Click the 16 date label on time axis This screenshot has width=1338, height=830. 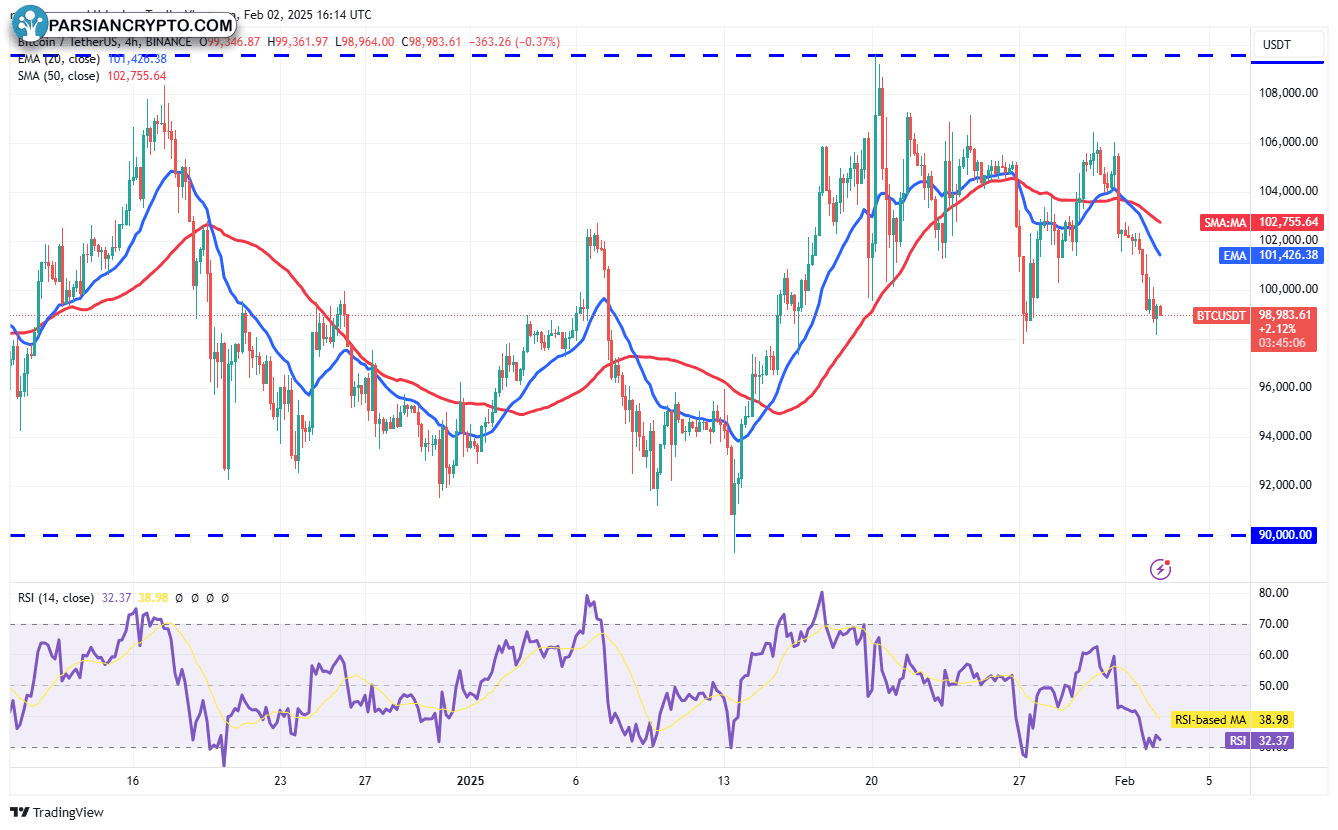(132, 780)
